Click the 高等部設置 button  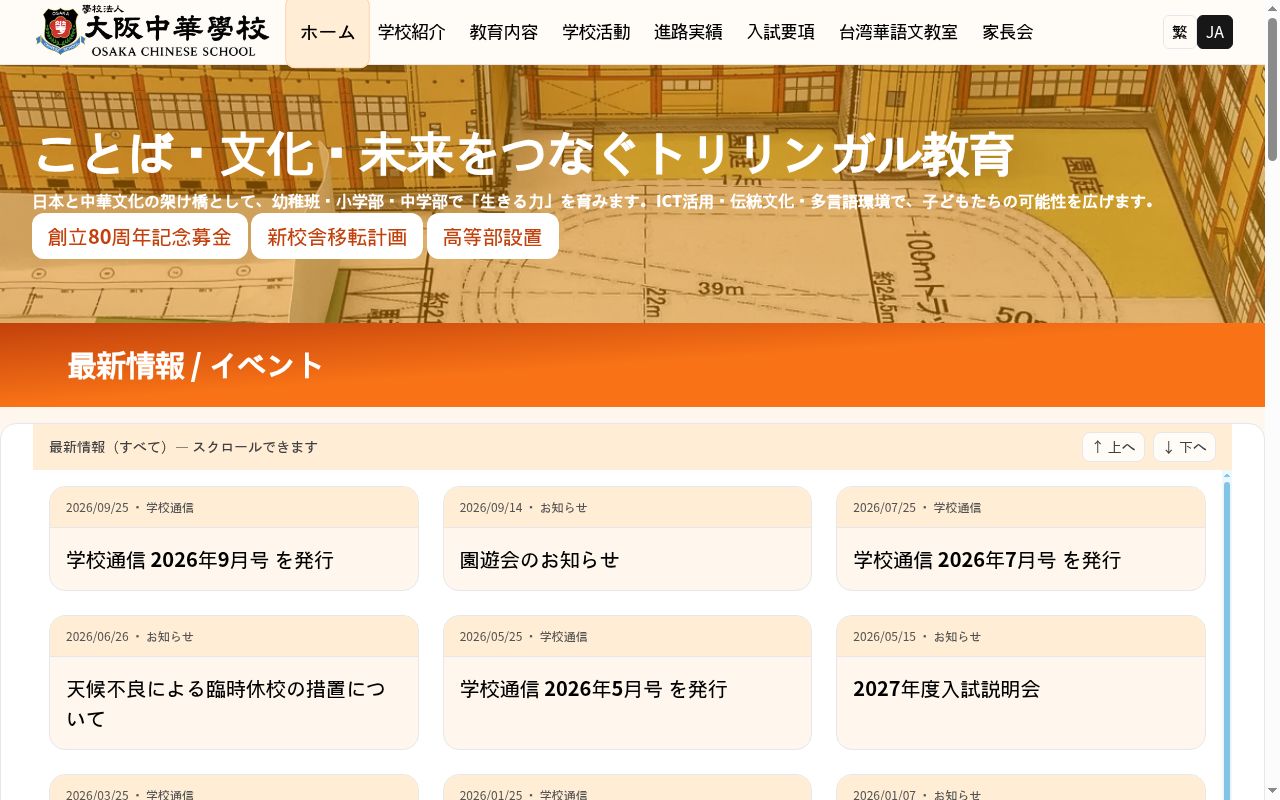[492, 237]
